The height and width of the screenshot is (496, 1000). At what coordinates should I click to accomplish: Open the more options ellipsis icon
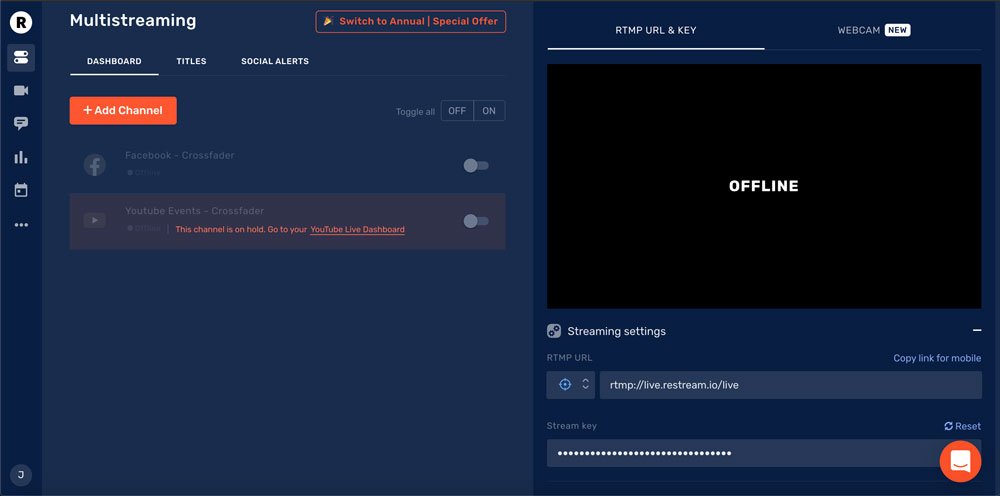tap(21, 225)
